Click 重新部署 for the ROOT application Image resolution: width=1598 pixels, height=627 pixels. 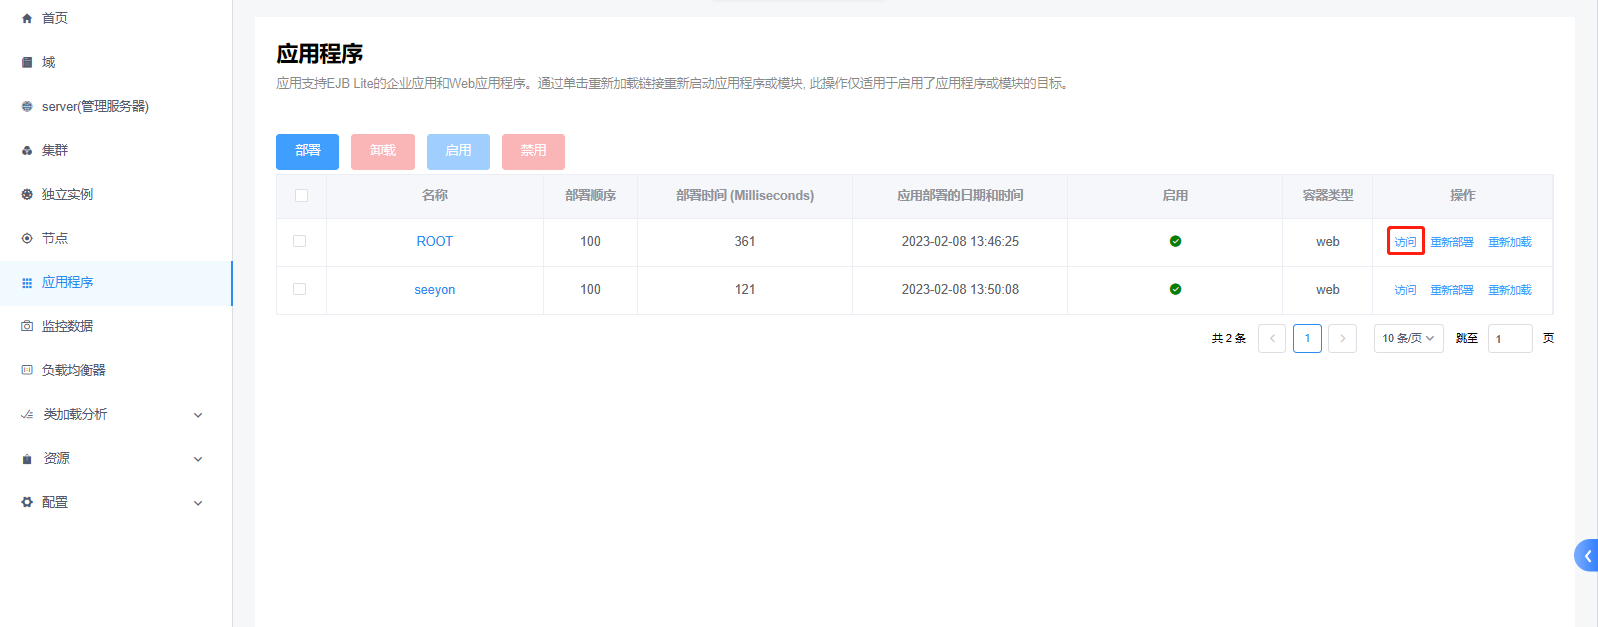point(1452,242)
